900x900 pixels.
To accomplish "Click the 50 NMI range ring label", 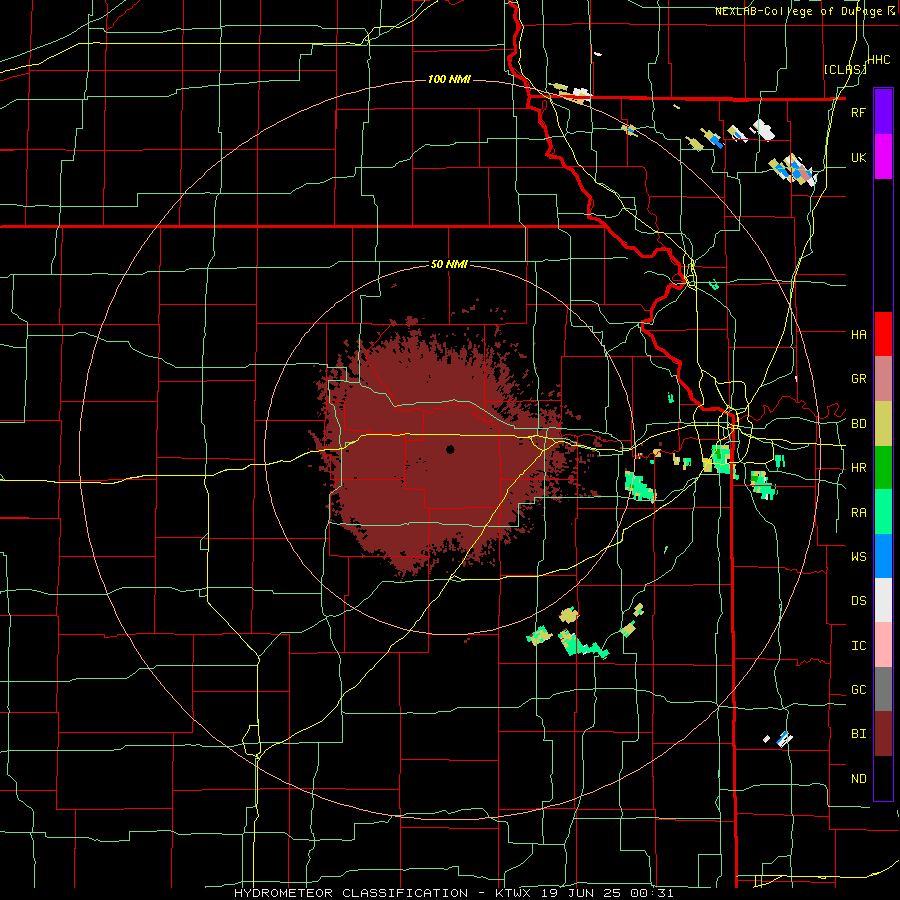I will pos(449,264).
